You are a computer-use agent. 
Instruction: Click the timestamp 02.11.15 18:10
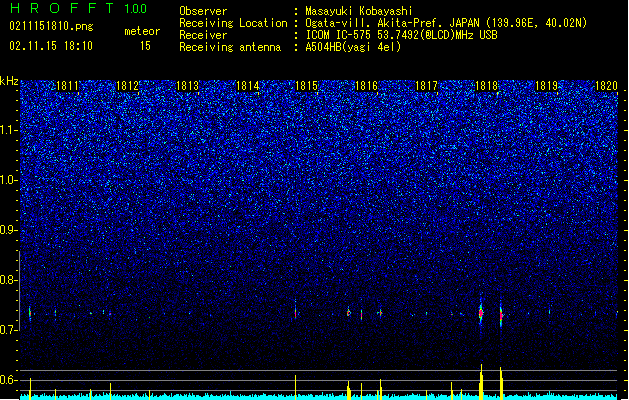(x=51, y=46)
